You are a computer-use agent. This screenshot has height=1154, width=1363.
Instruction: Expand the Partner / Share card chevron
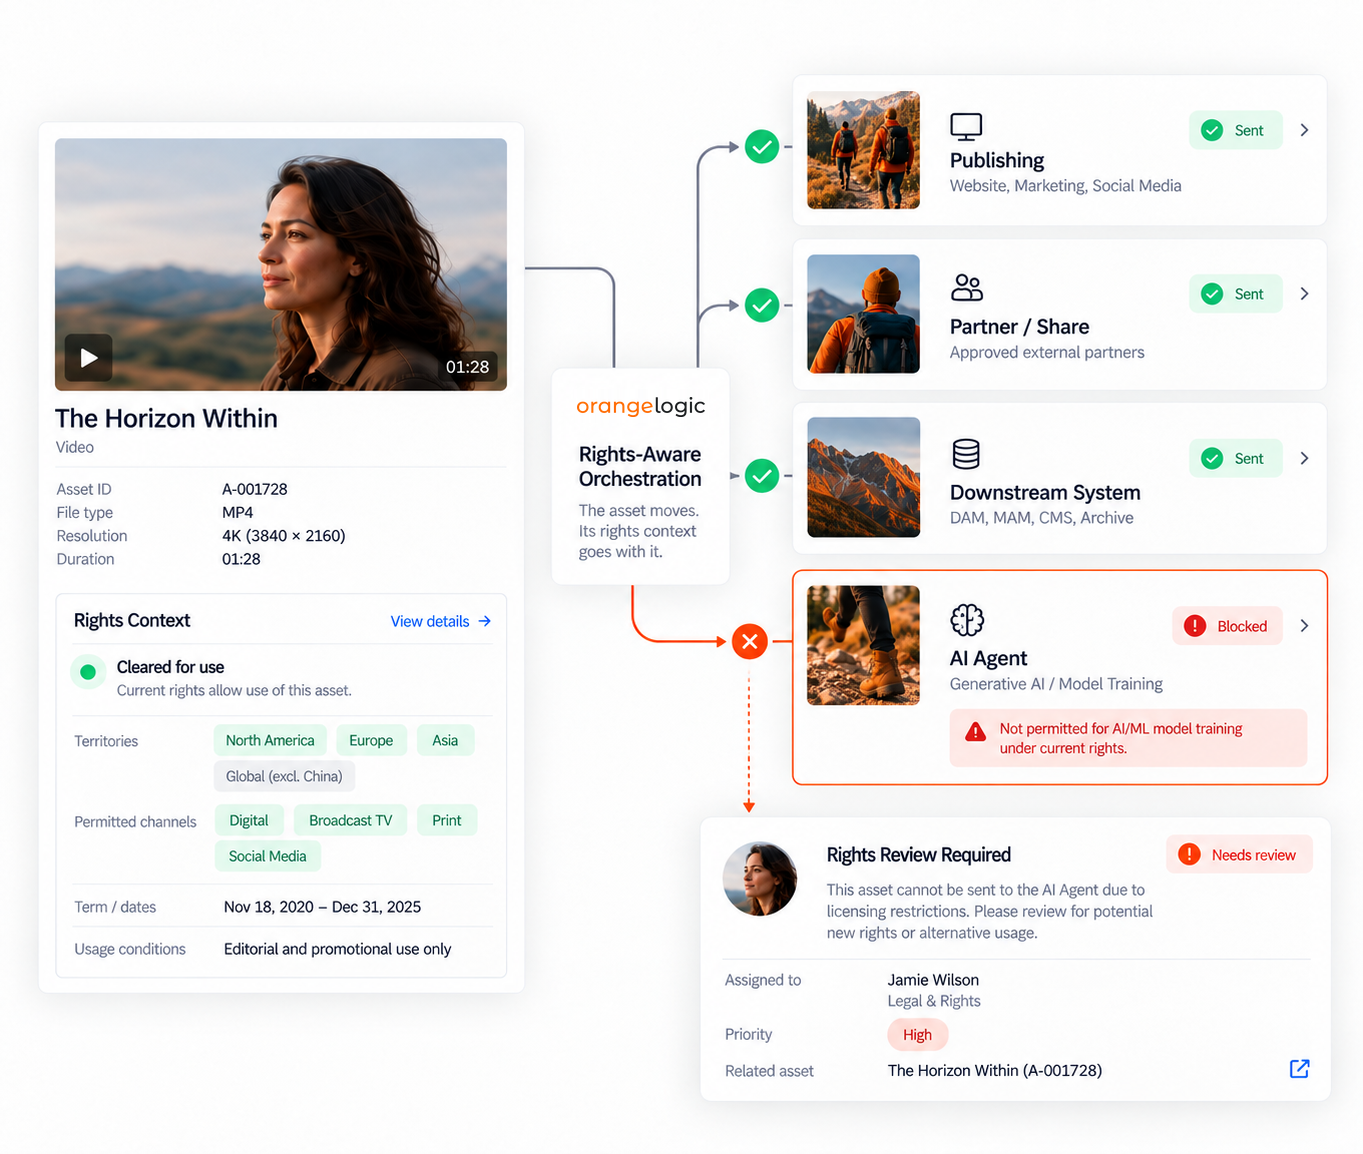1304,294
